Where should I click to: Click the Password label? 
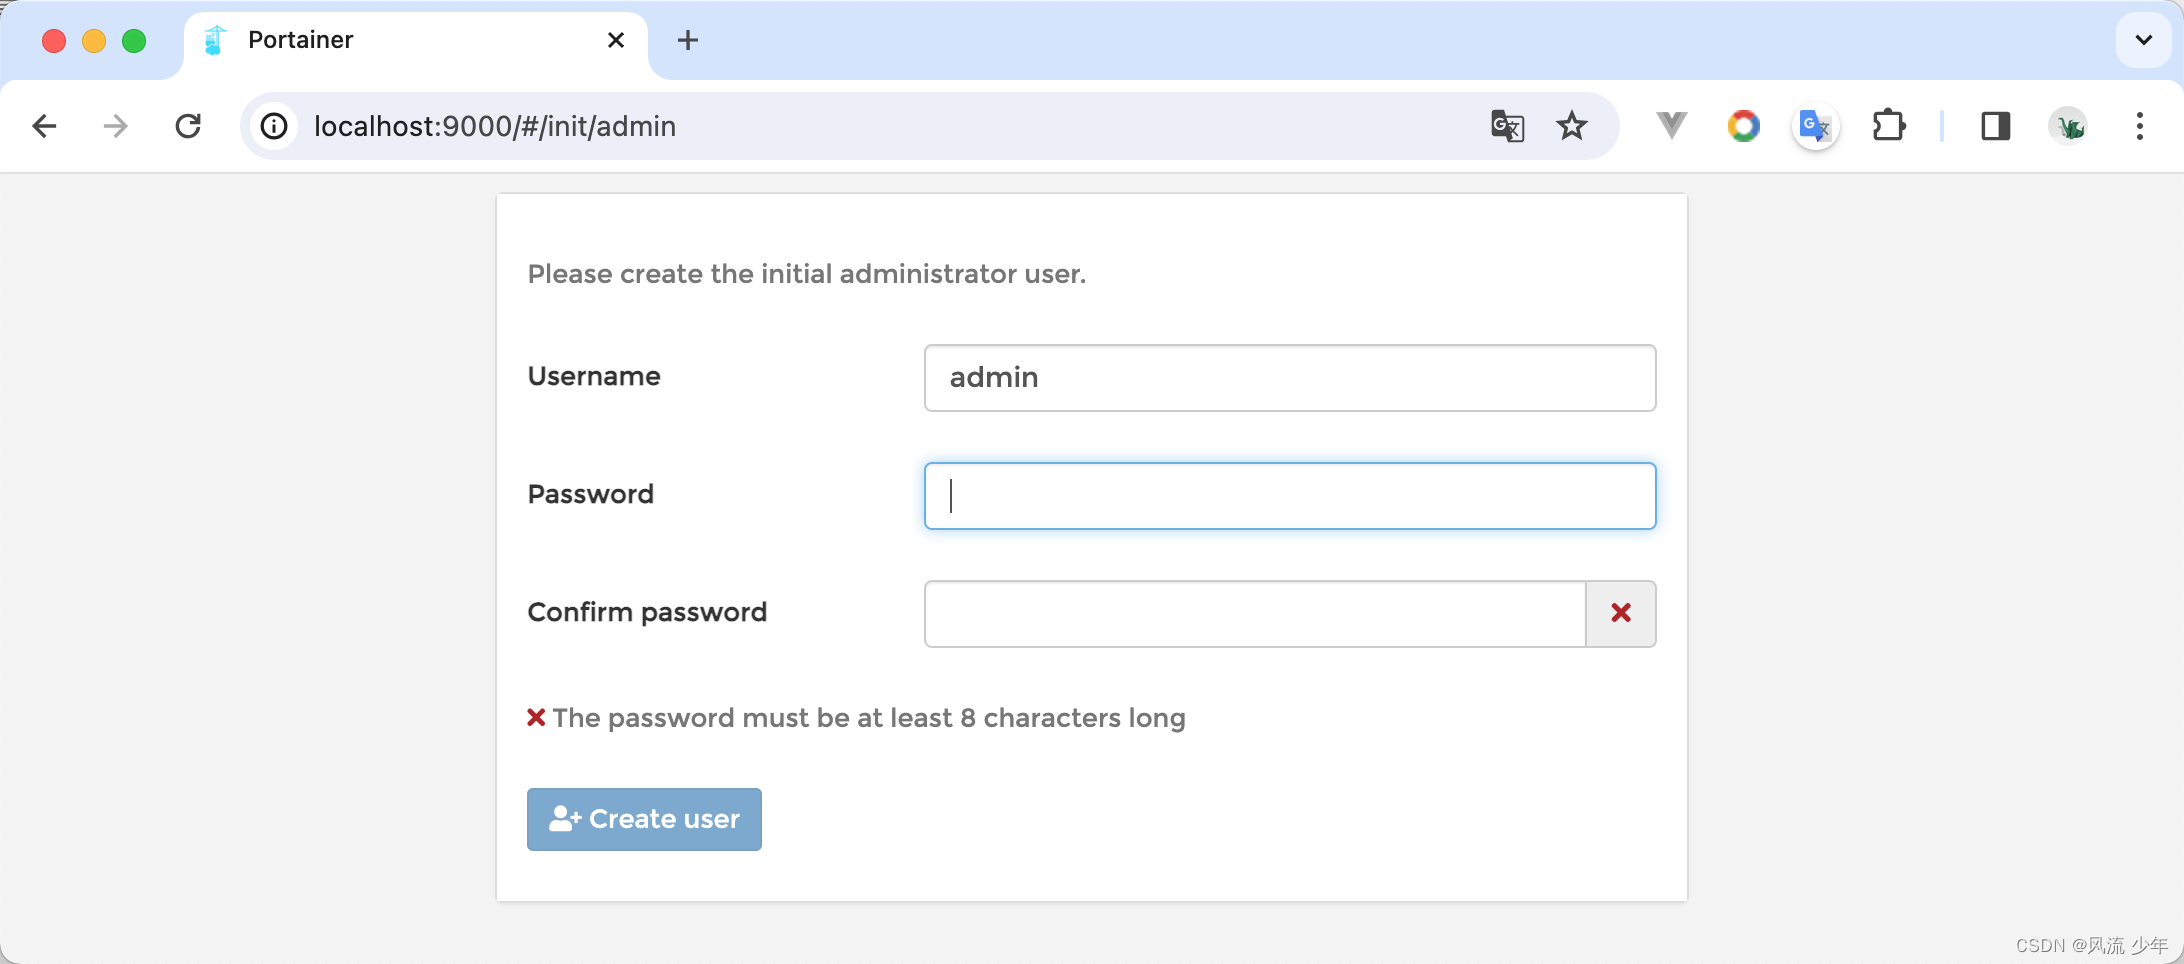(x=591, y=494)
